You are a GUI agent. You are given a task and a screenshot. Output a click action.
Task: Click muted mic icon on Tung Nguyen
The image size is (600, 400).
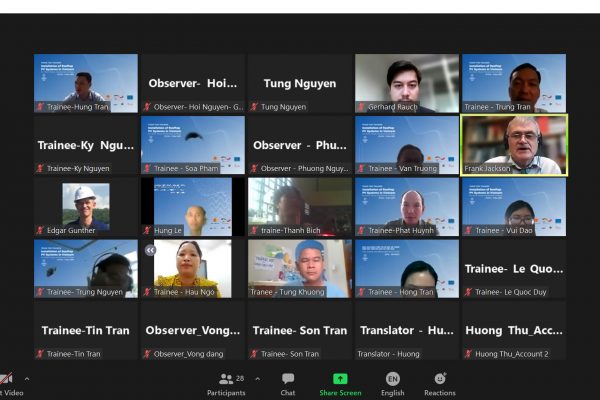255,106
